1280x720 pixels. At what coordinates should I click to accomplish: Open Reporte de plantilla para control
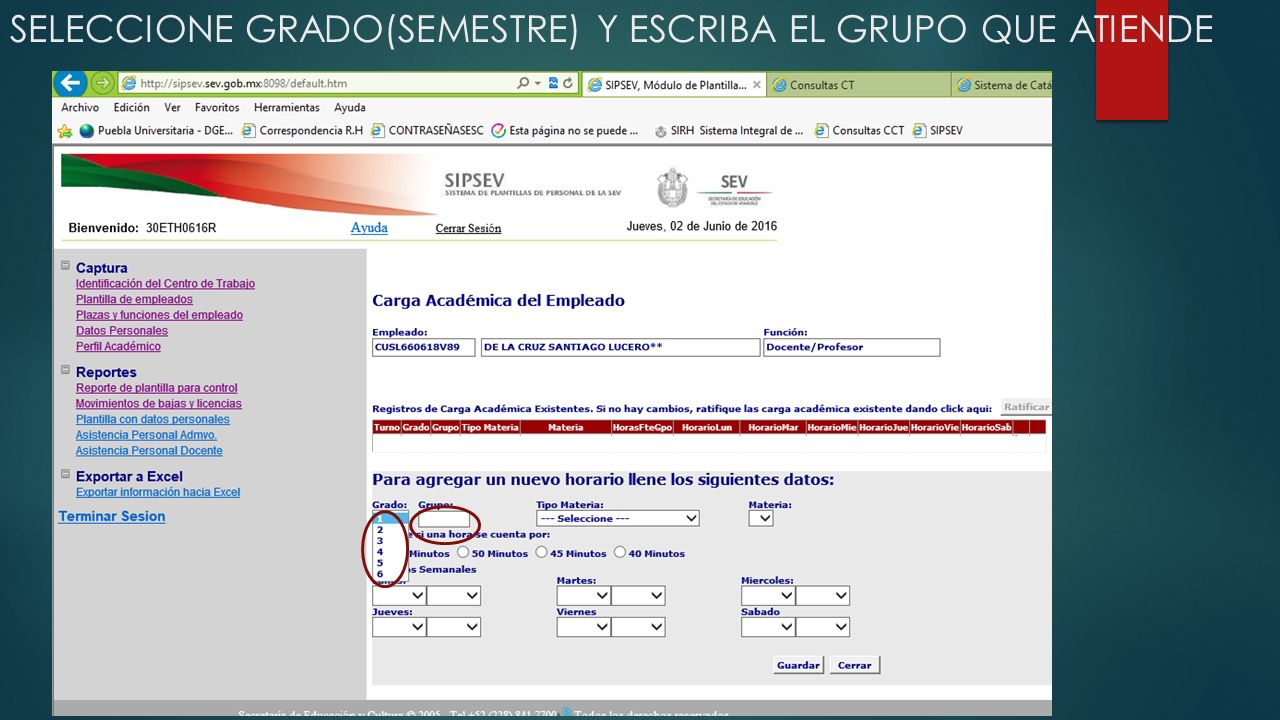pos(157,388)
